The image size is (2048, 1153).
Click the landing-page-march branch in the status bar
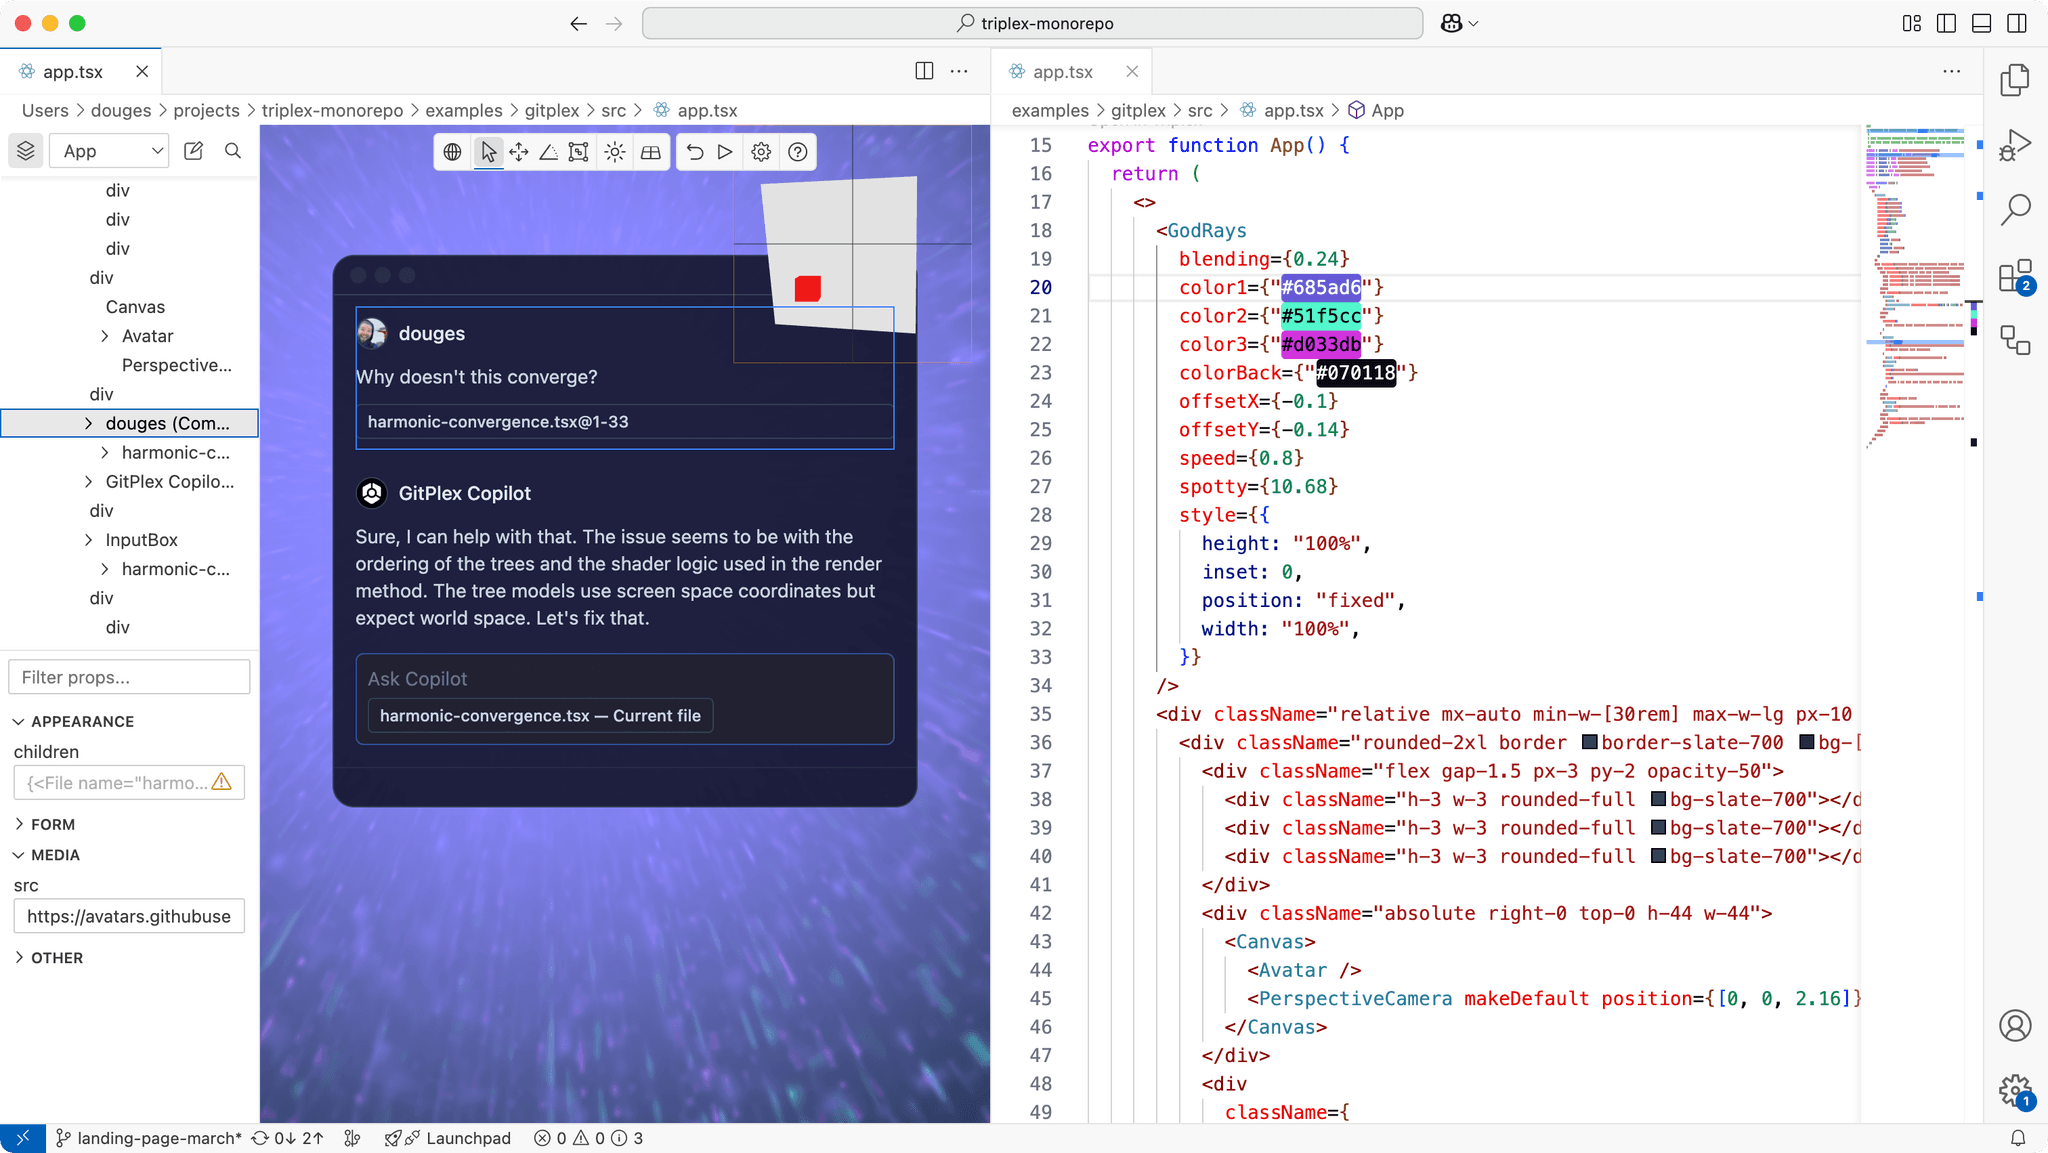[158, 1138]
